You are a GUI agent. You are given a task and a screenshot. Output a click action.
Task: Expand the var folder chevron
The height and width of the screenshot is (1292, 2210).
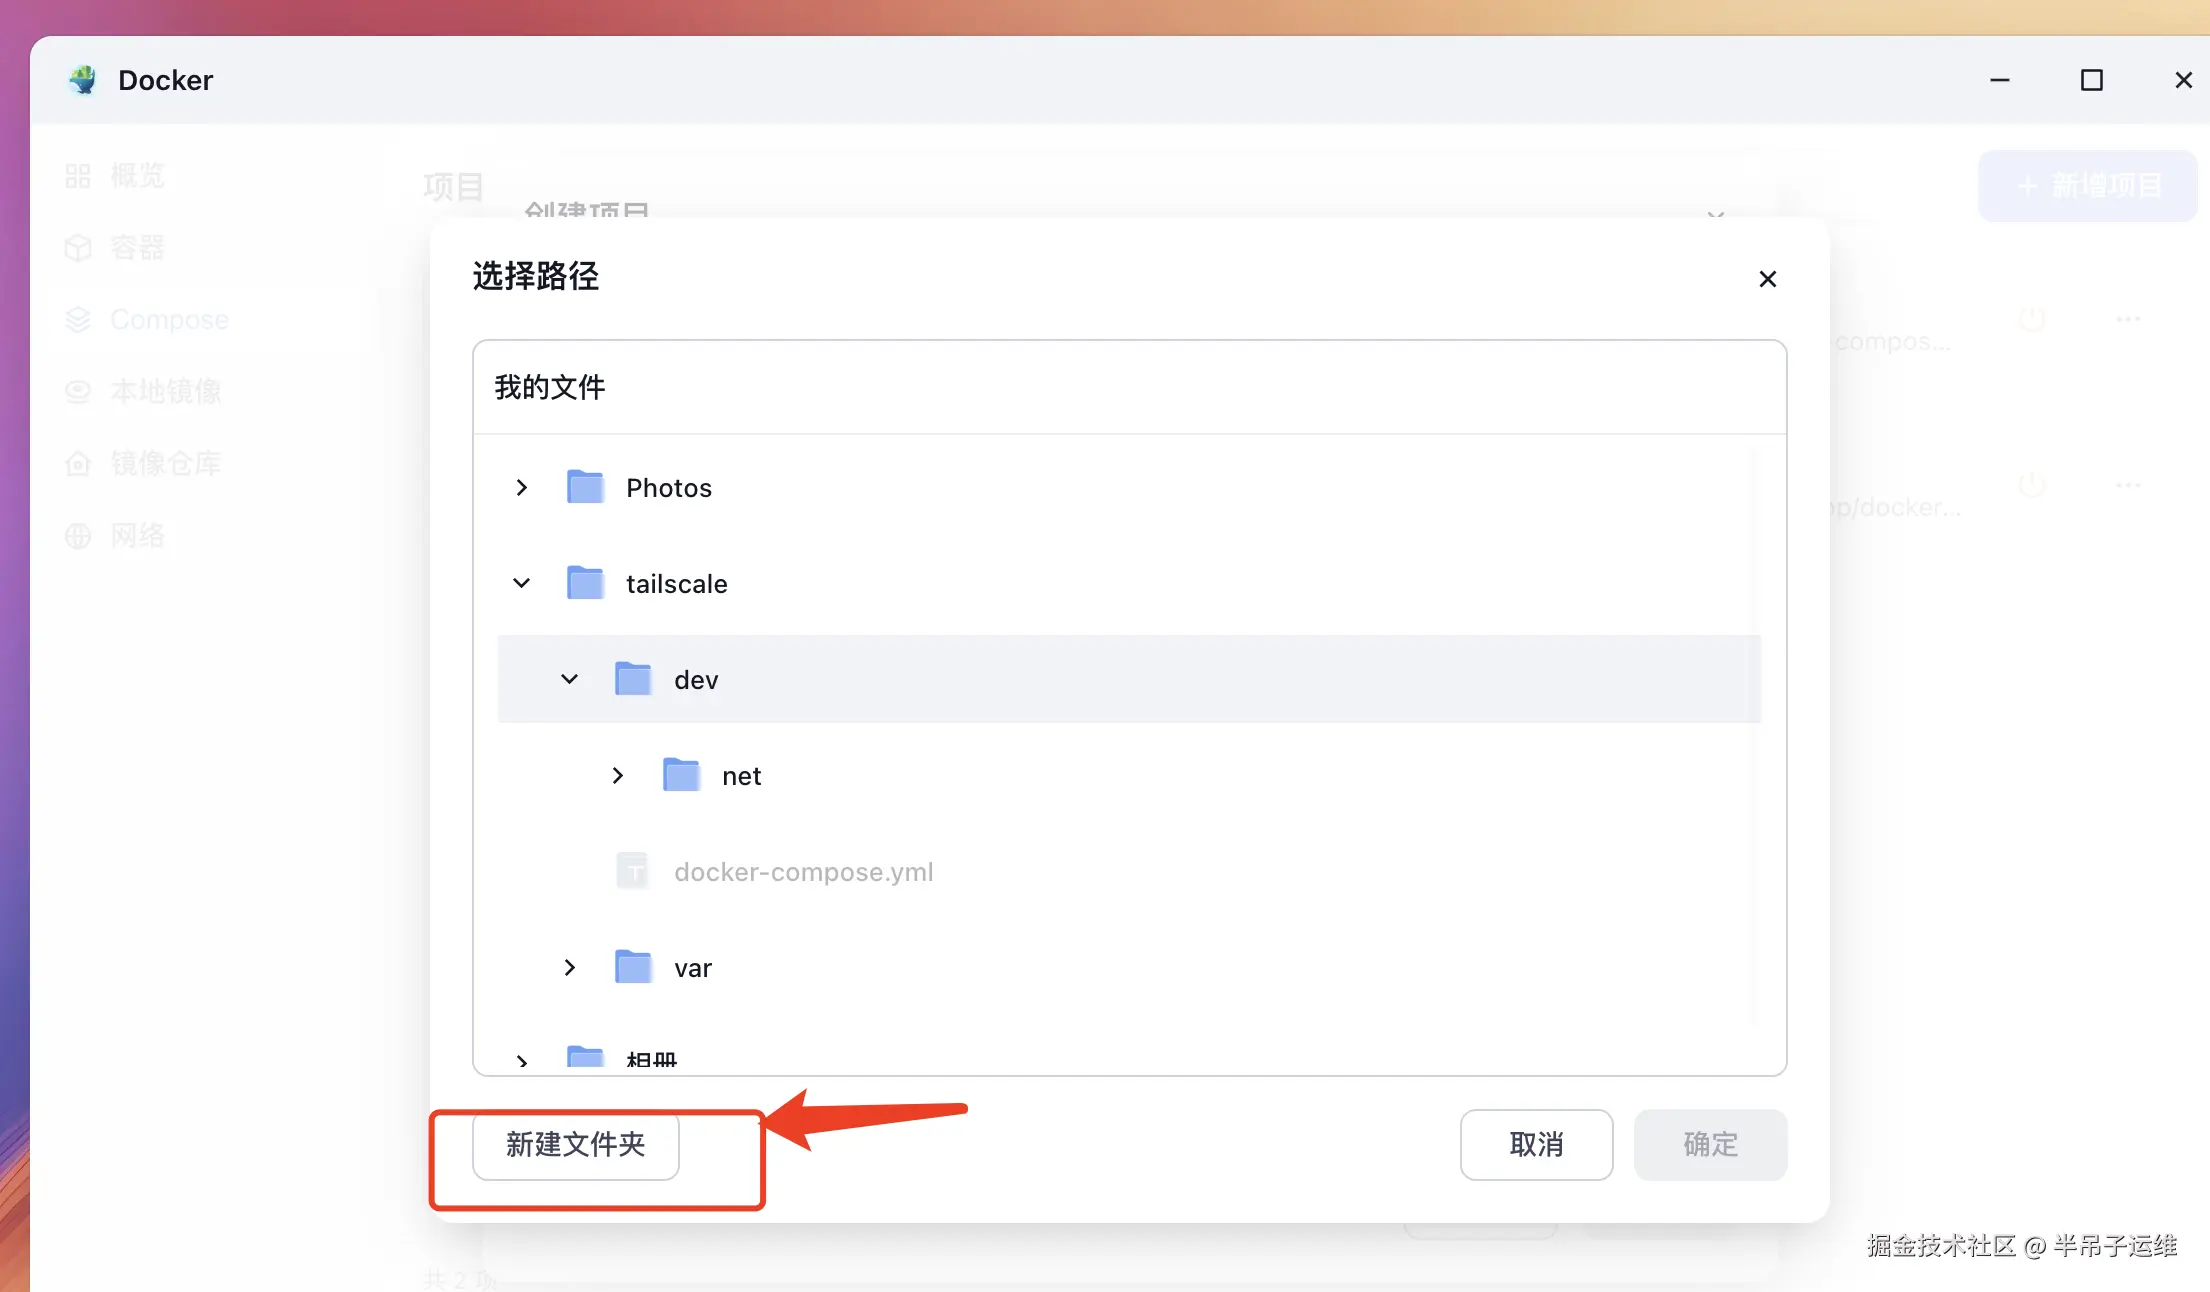coord(569,967)
